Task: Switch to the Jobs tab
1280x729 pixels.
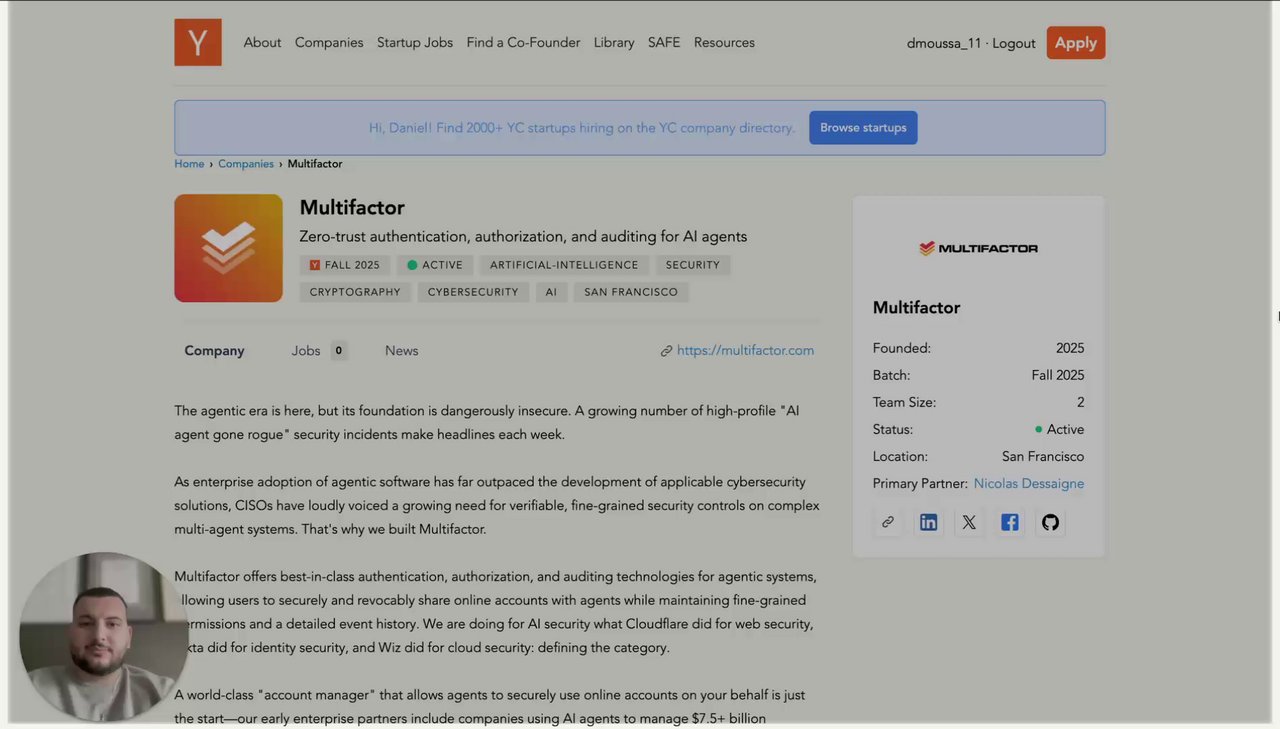Action: point(306,351)
